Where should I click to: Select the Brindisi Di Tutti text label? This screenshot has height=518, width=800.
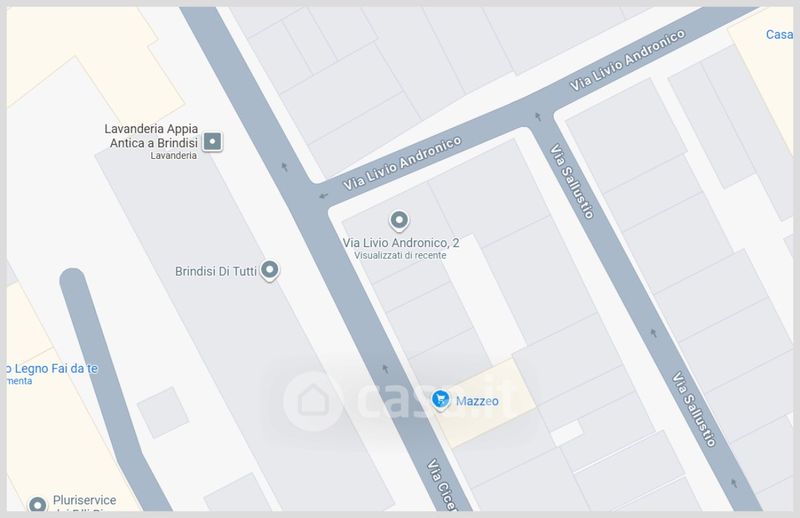click(216, 271)
